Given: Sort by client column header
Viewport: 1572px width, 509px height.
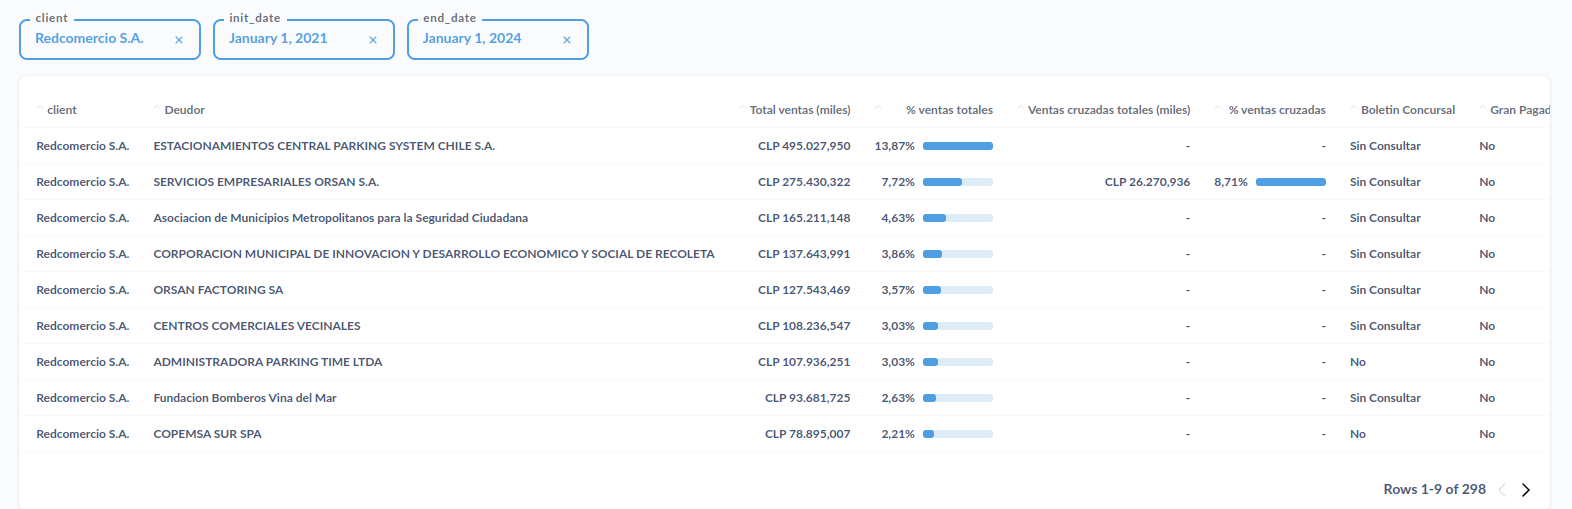Looking at the screenshot, I should point(62,110).
